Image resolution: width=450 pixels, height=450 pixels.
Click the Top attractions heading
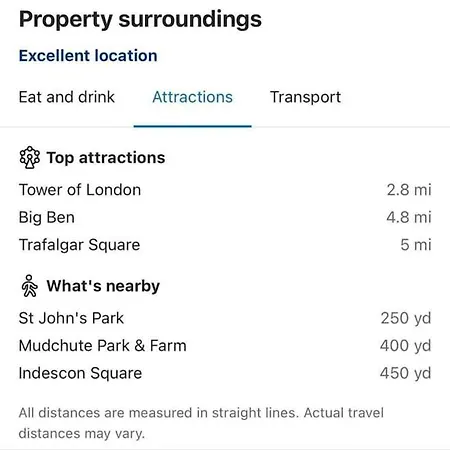(106, 158)
